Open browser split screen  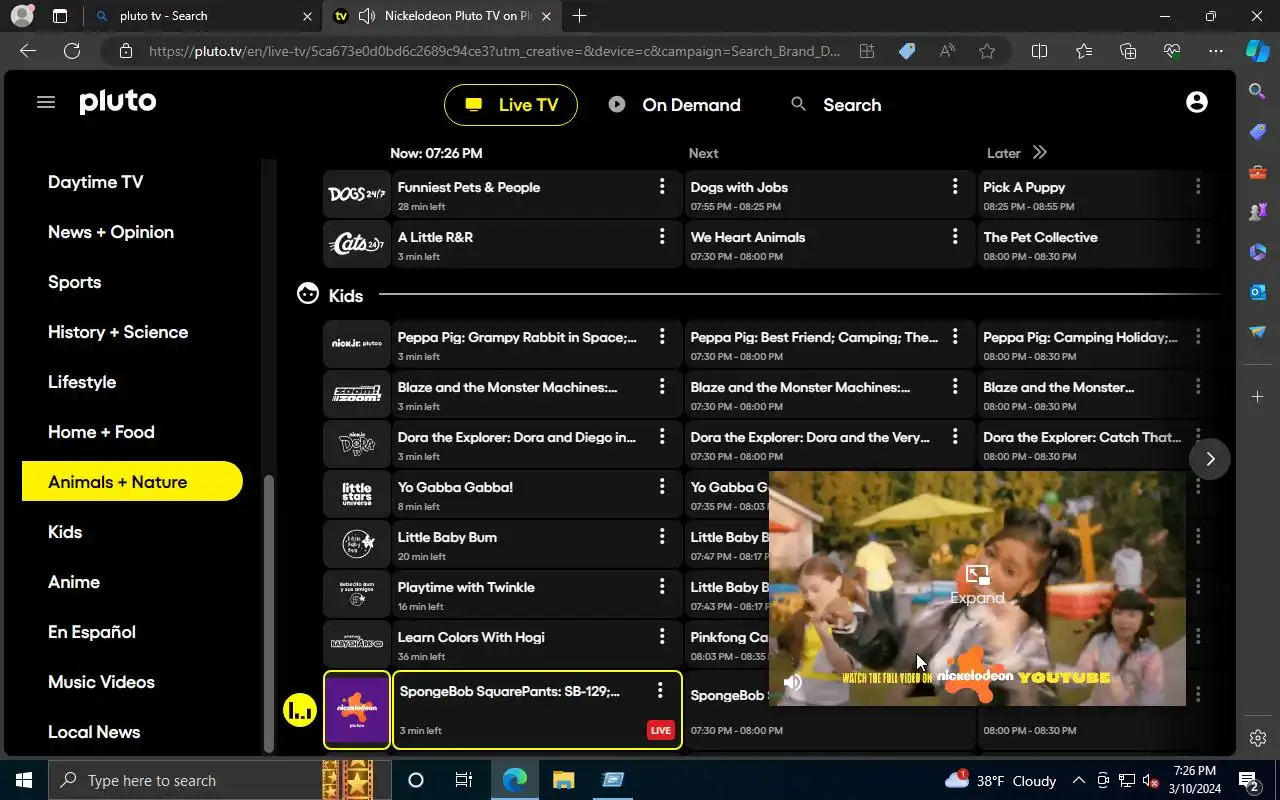pyautogui.click(x=1039, y=51)
